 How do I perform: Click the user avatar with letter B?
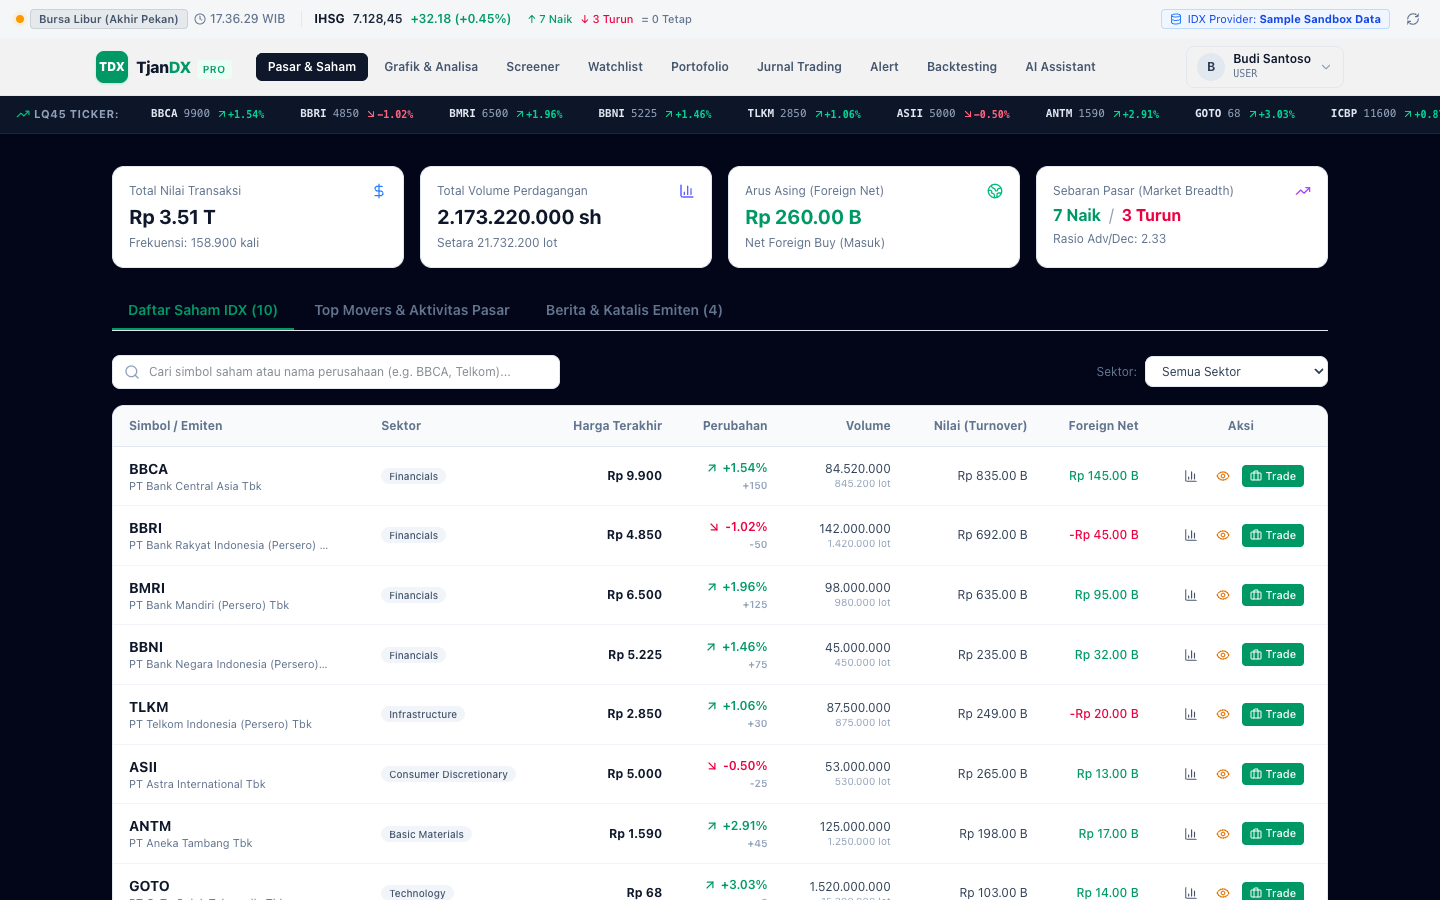[x=1211, y=67]
